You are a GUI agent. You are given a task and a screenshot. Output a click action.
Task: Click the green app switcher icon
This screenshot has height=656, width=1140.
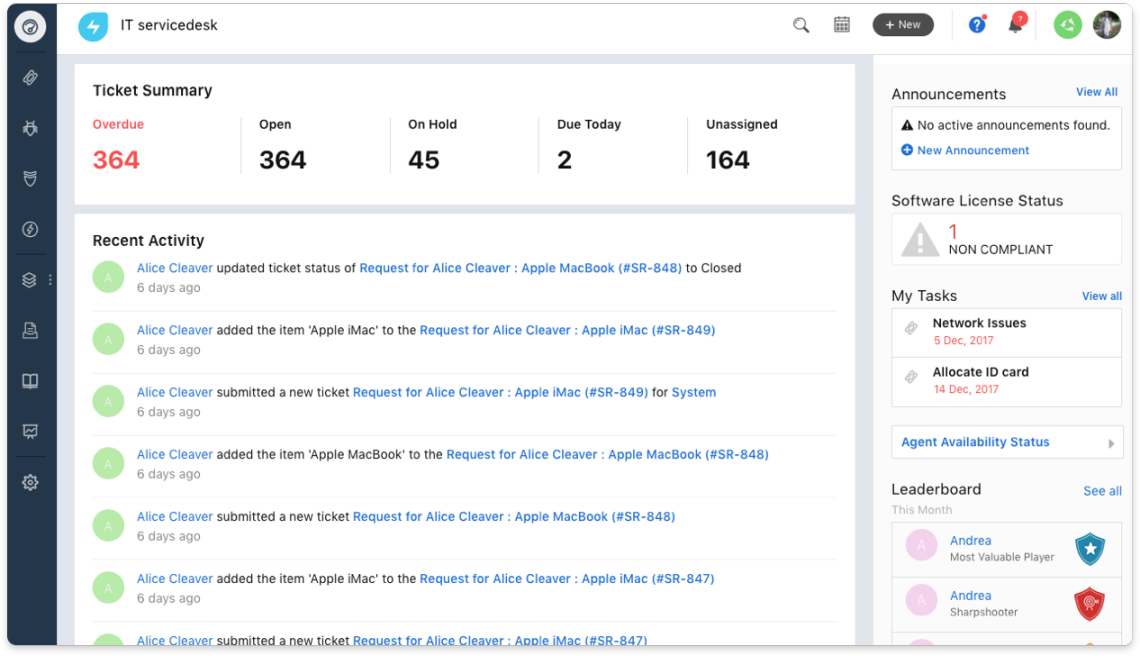click(1068, 25)
